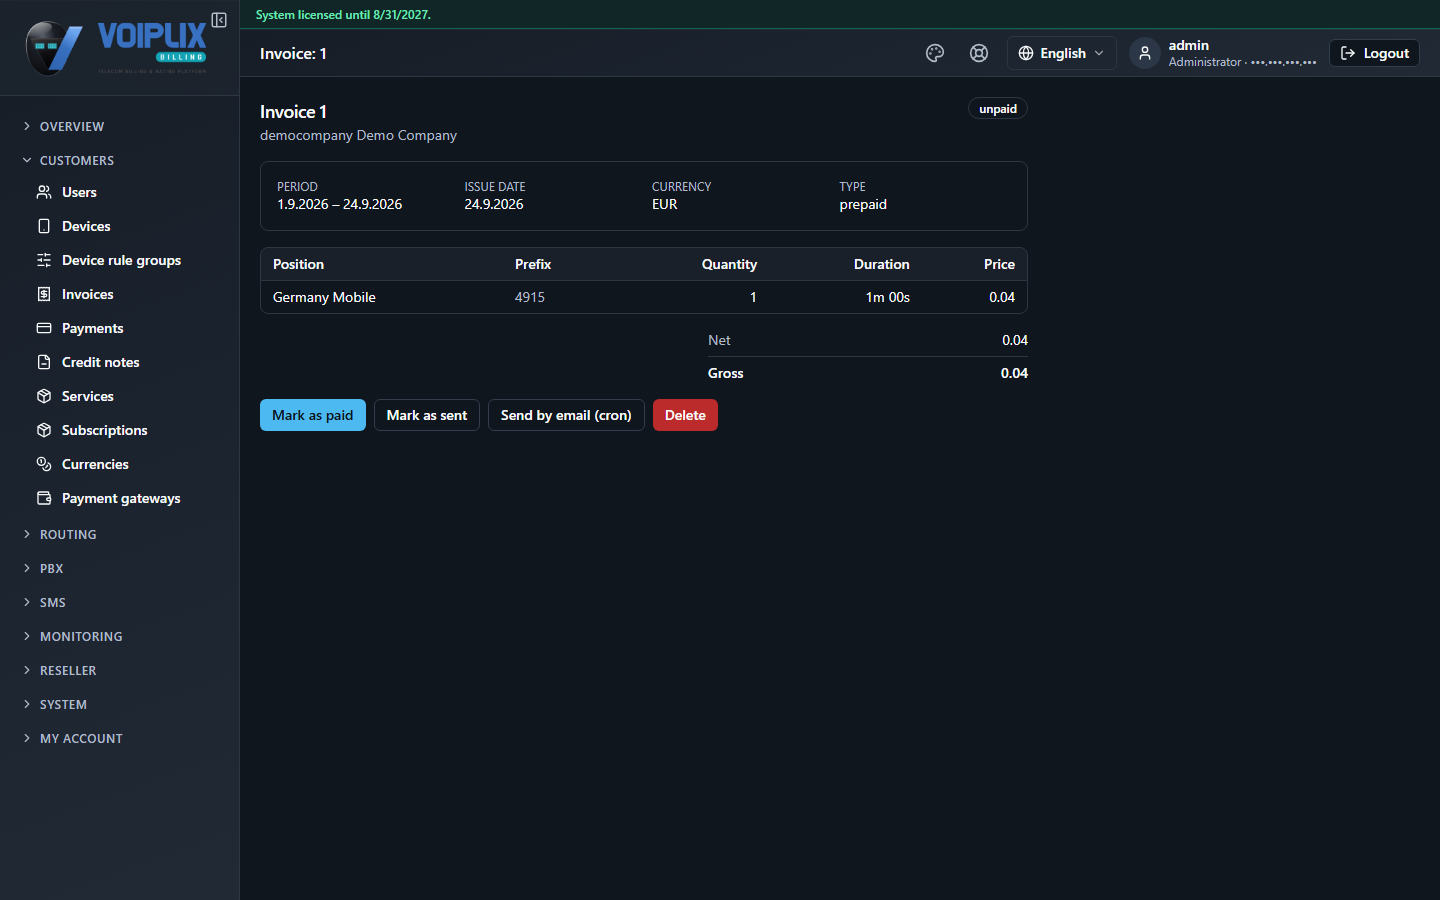Image resolution: width=1440 pixels, height=900 pixels.
Task: Click the admin user avatar icon
Action: point(1145,53)
